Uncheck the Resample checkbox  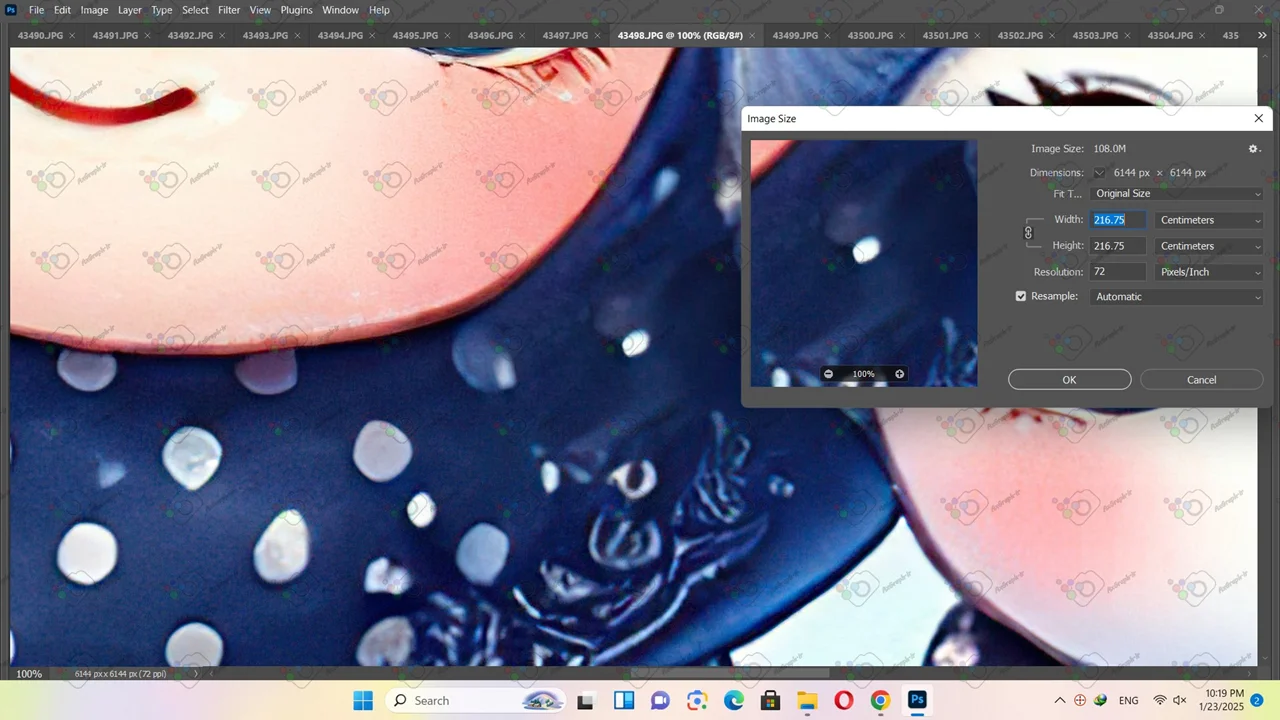pyautogui.click(x=1021, y=297)
